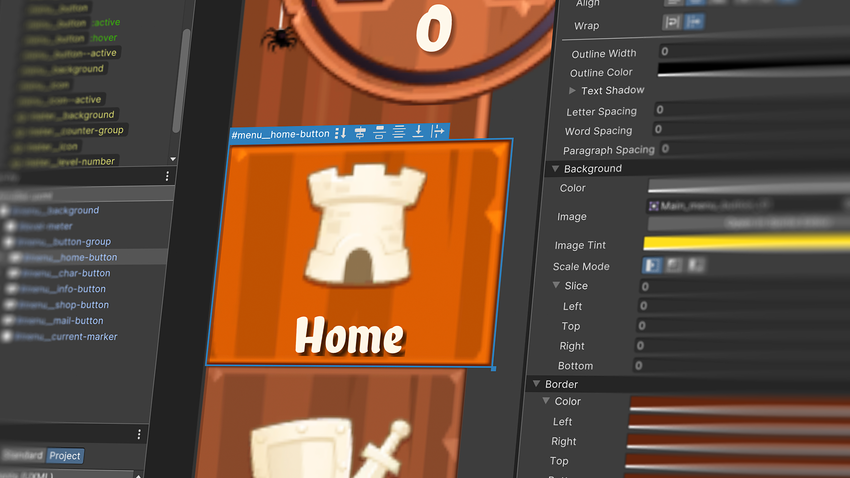Collapse the Slice foldout

pos(556,285)
